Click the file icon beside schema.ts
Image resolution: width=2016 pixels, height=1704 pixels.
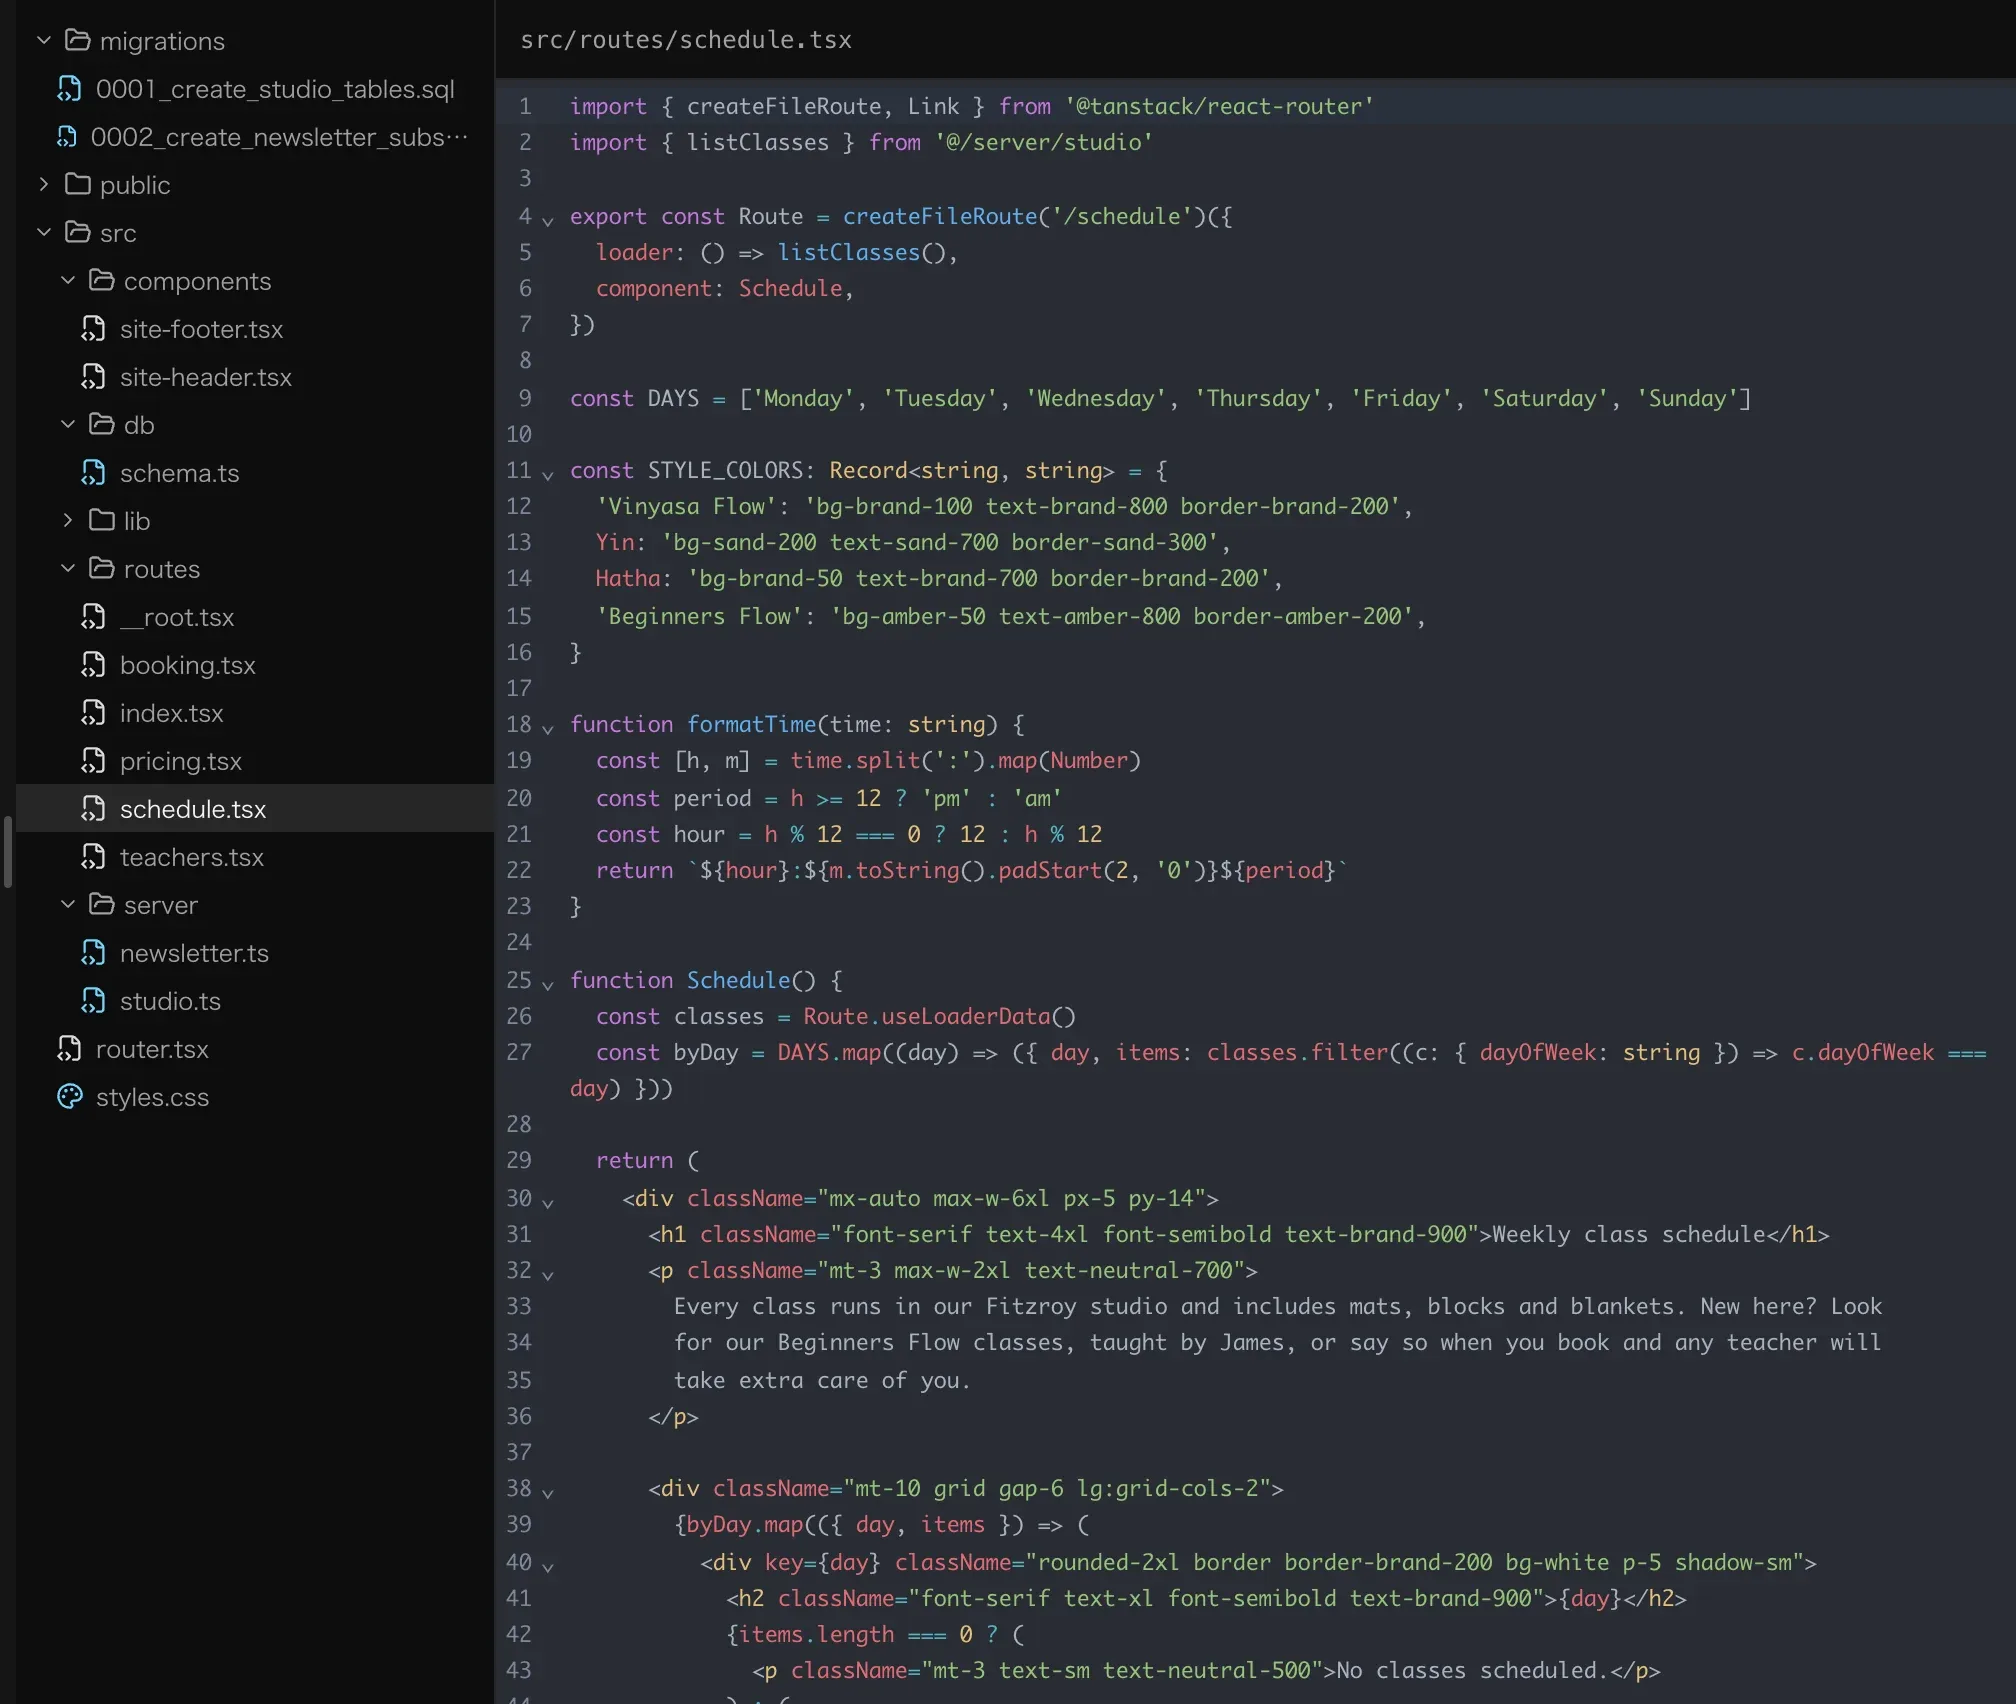(x=93, y=473)
